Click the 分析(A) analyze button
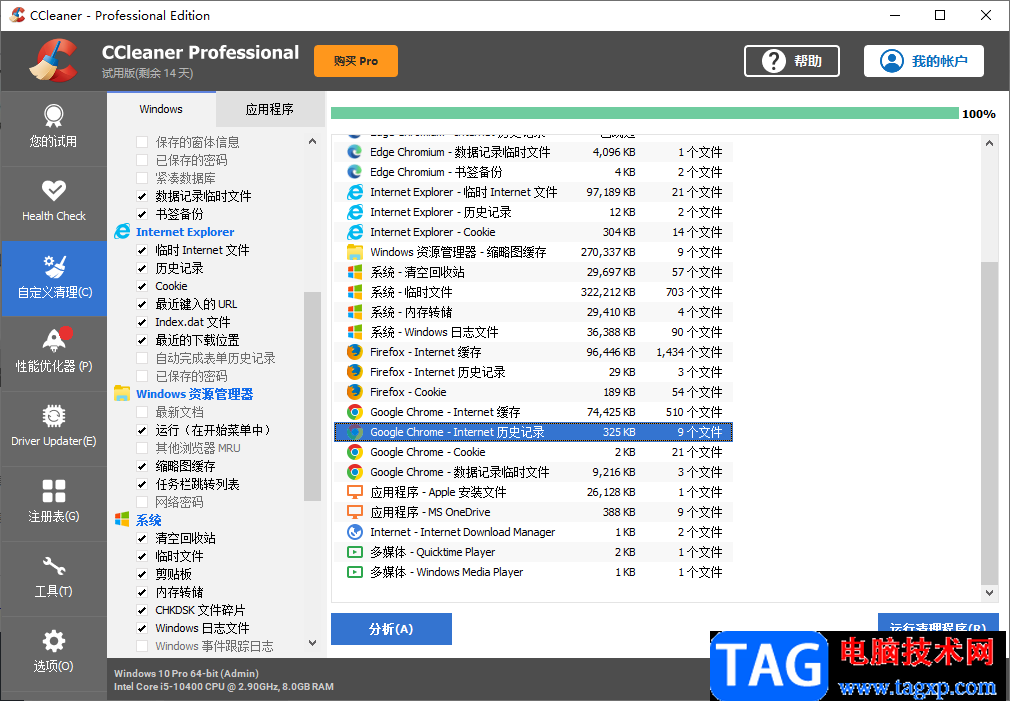Image resolution: width=1010 pixels, height=701 pixels. coord(391,629)
